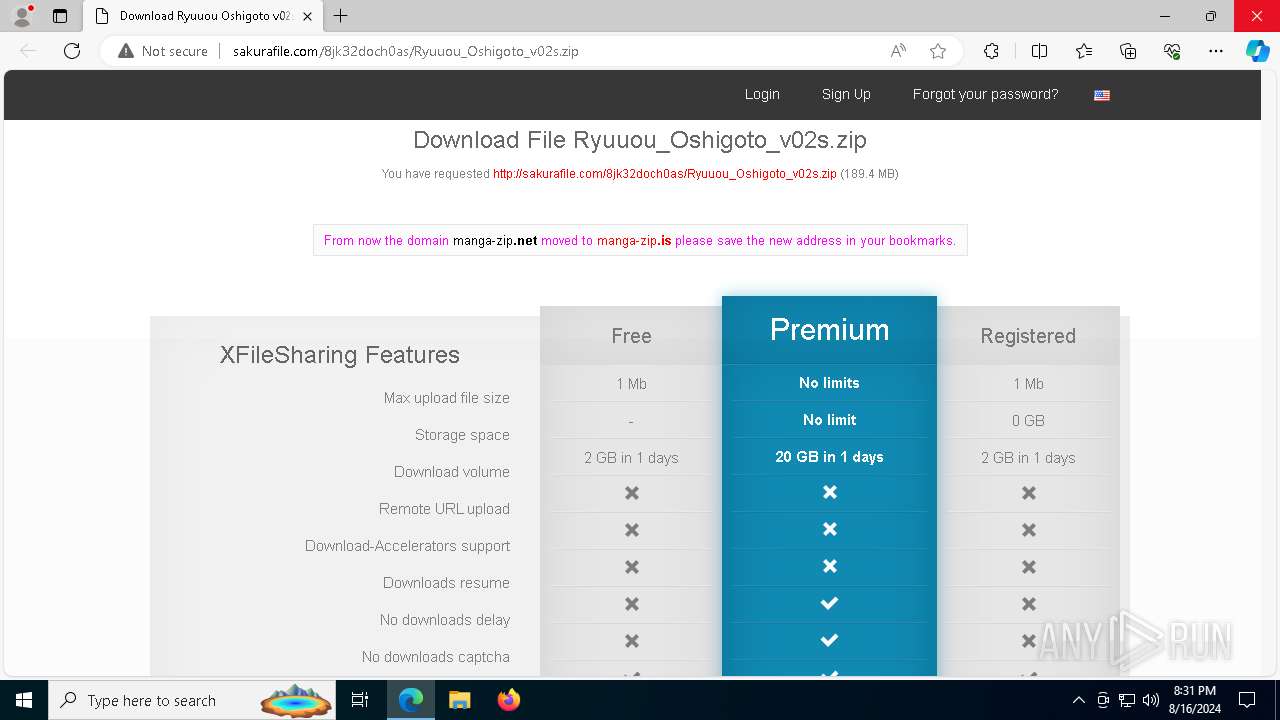
Task: Click Forgot your password link
Action: [985, 94]
